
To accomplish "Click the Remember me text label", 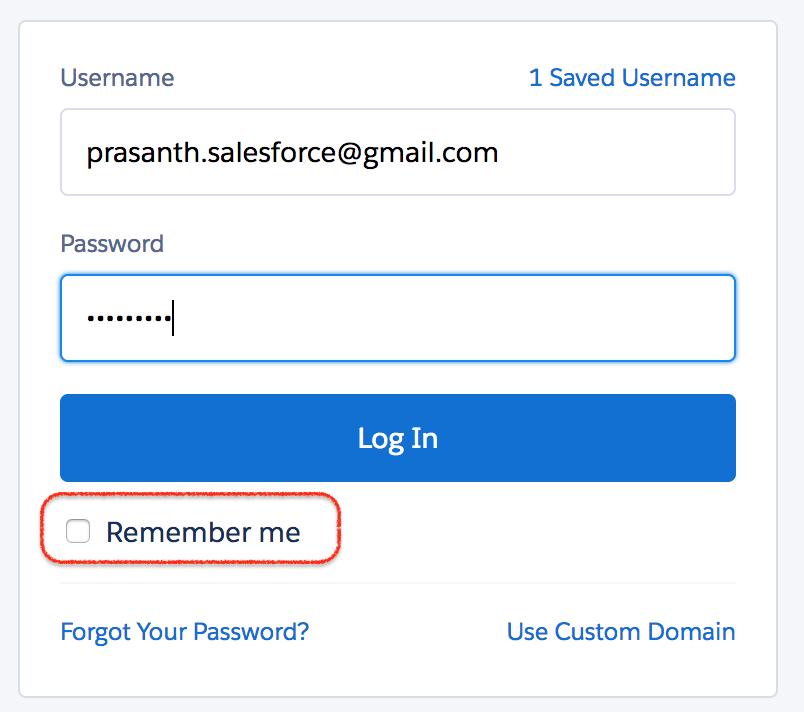I will (x=202, y=531).
